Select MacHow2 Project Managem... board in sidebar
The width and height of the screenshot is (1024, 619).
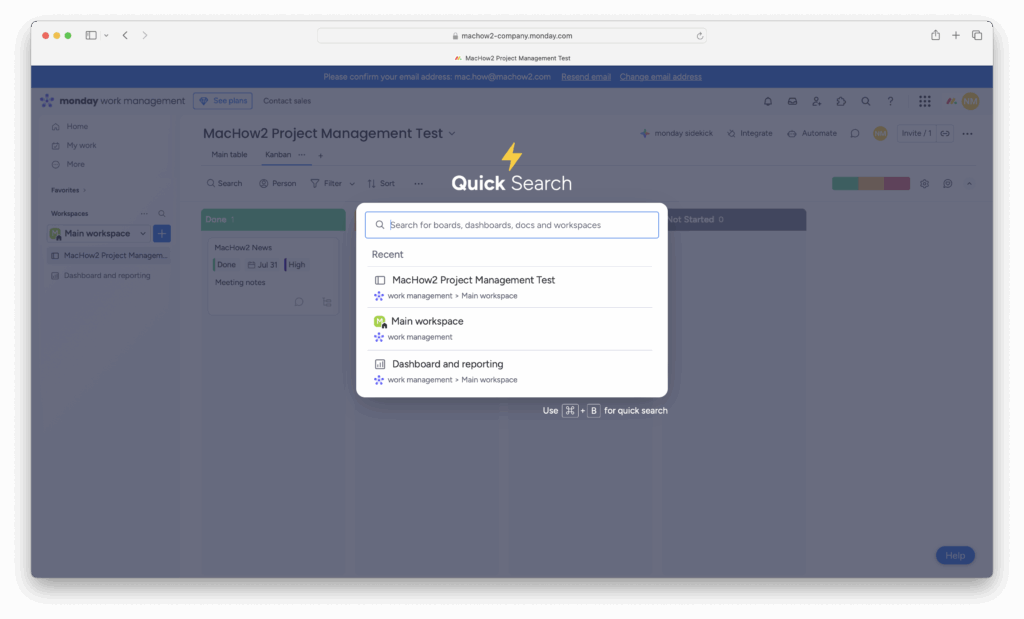109,255
